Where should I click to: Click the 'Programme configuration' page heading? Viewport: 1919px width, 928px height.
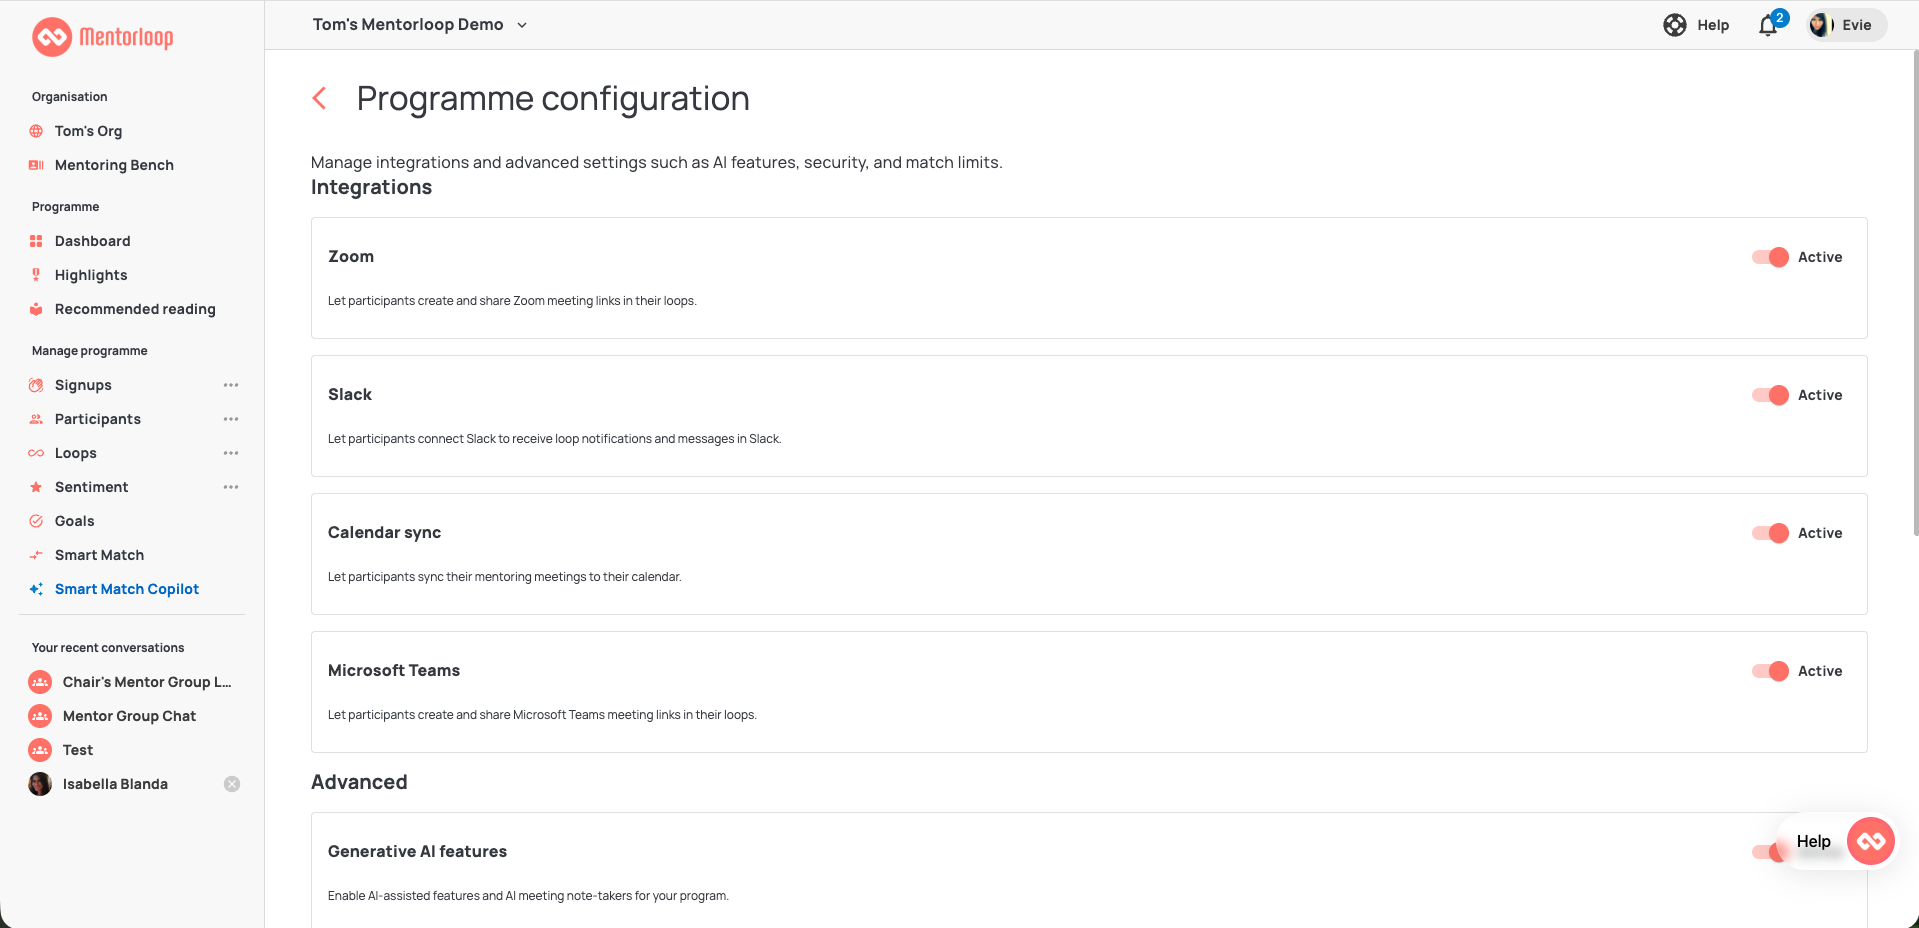[x=553, y=98]
